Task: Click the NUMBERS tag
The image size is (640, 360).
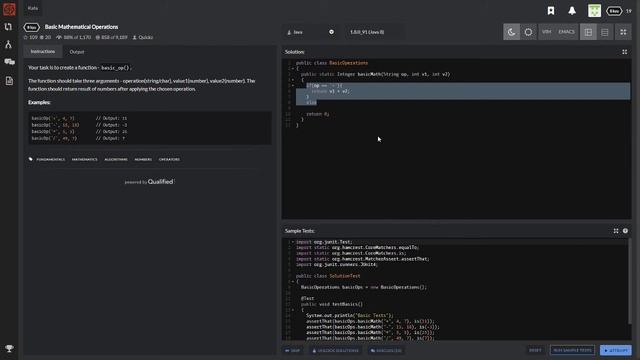Action: (143, 159)
